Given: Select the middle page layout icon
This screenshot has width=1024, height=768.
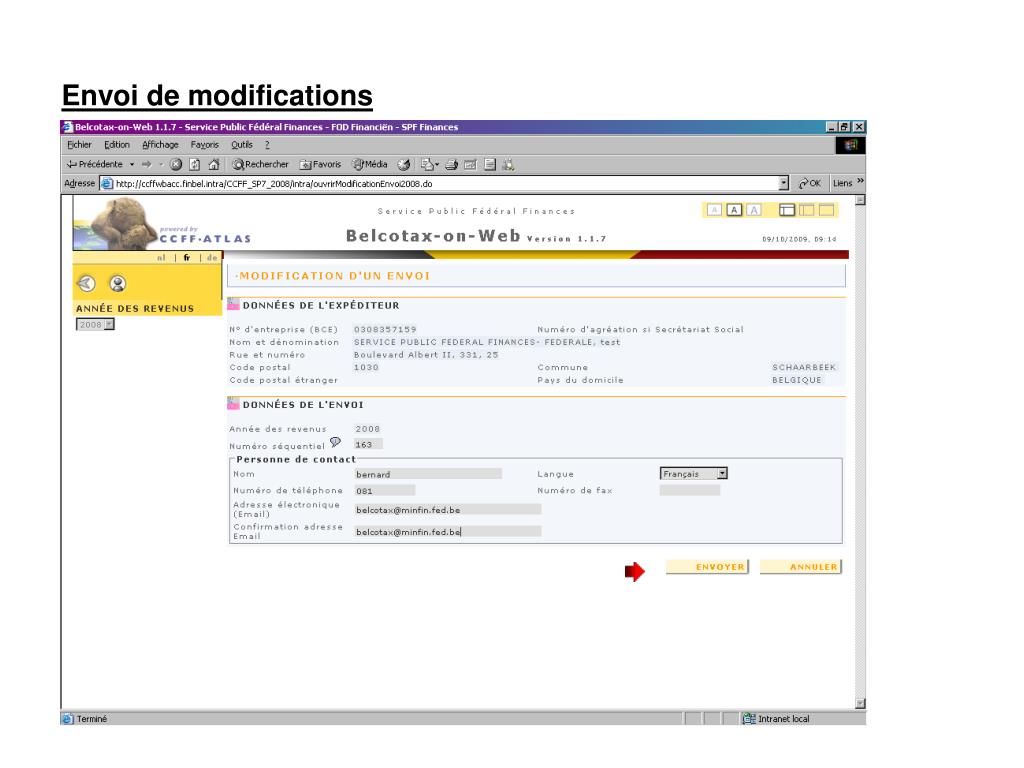Looking at the screenshot, I should [x=807, y=210].
